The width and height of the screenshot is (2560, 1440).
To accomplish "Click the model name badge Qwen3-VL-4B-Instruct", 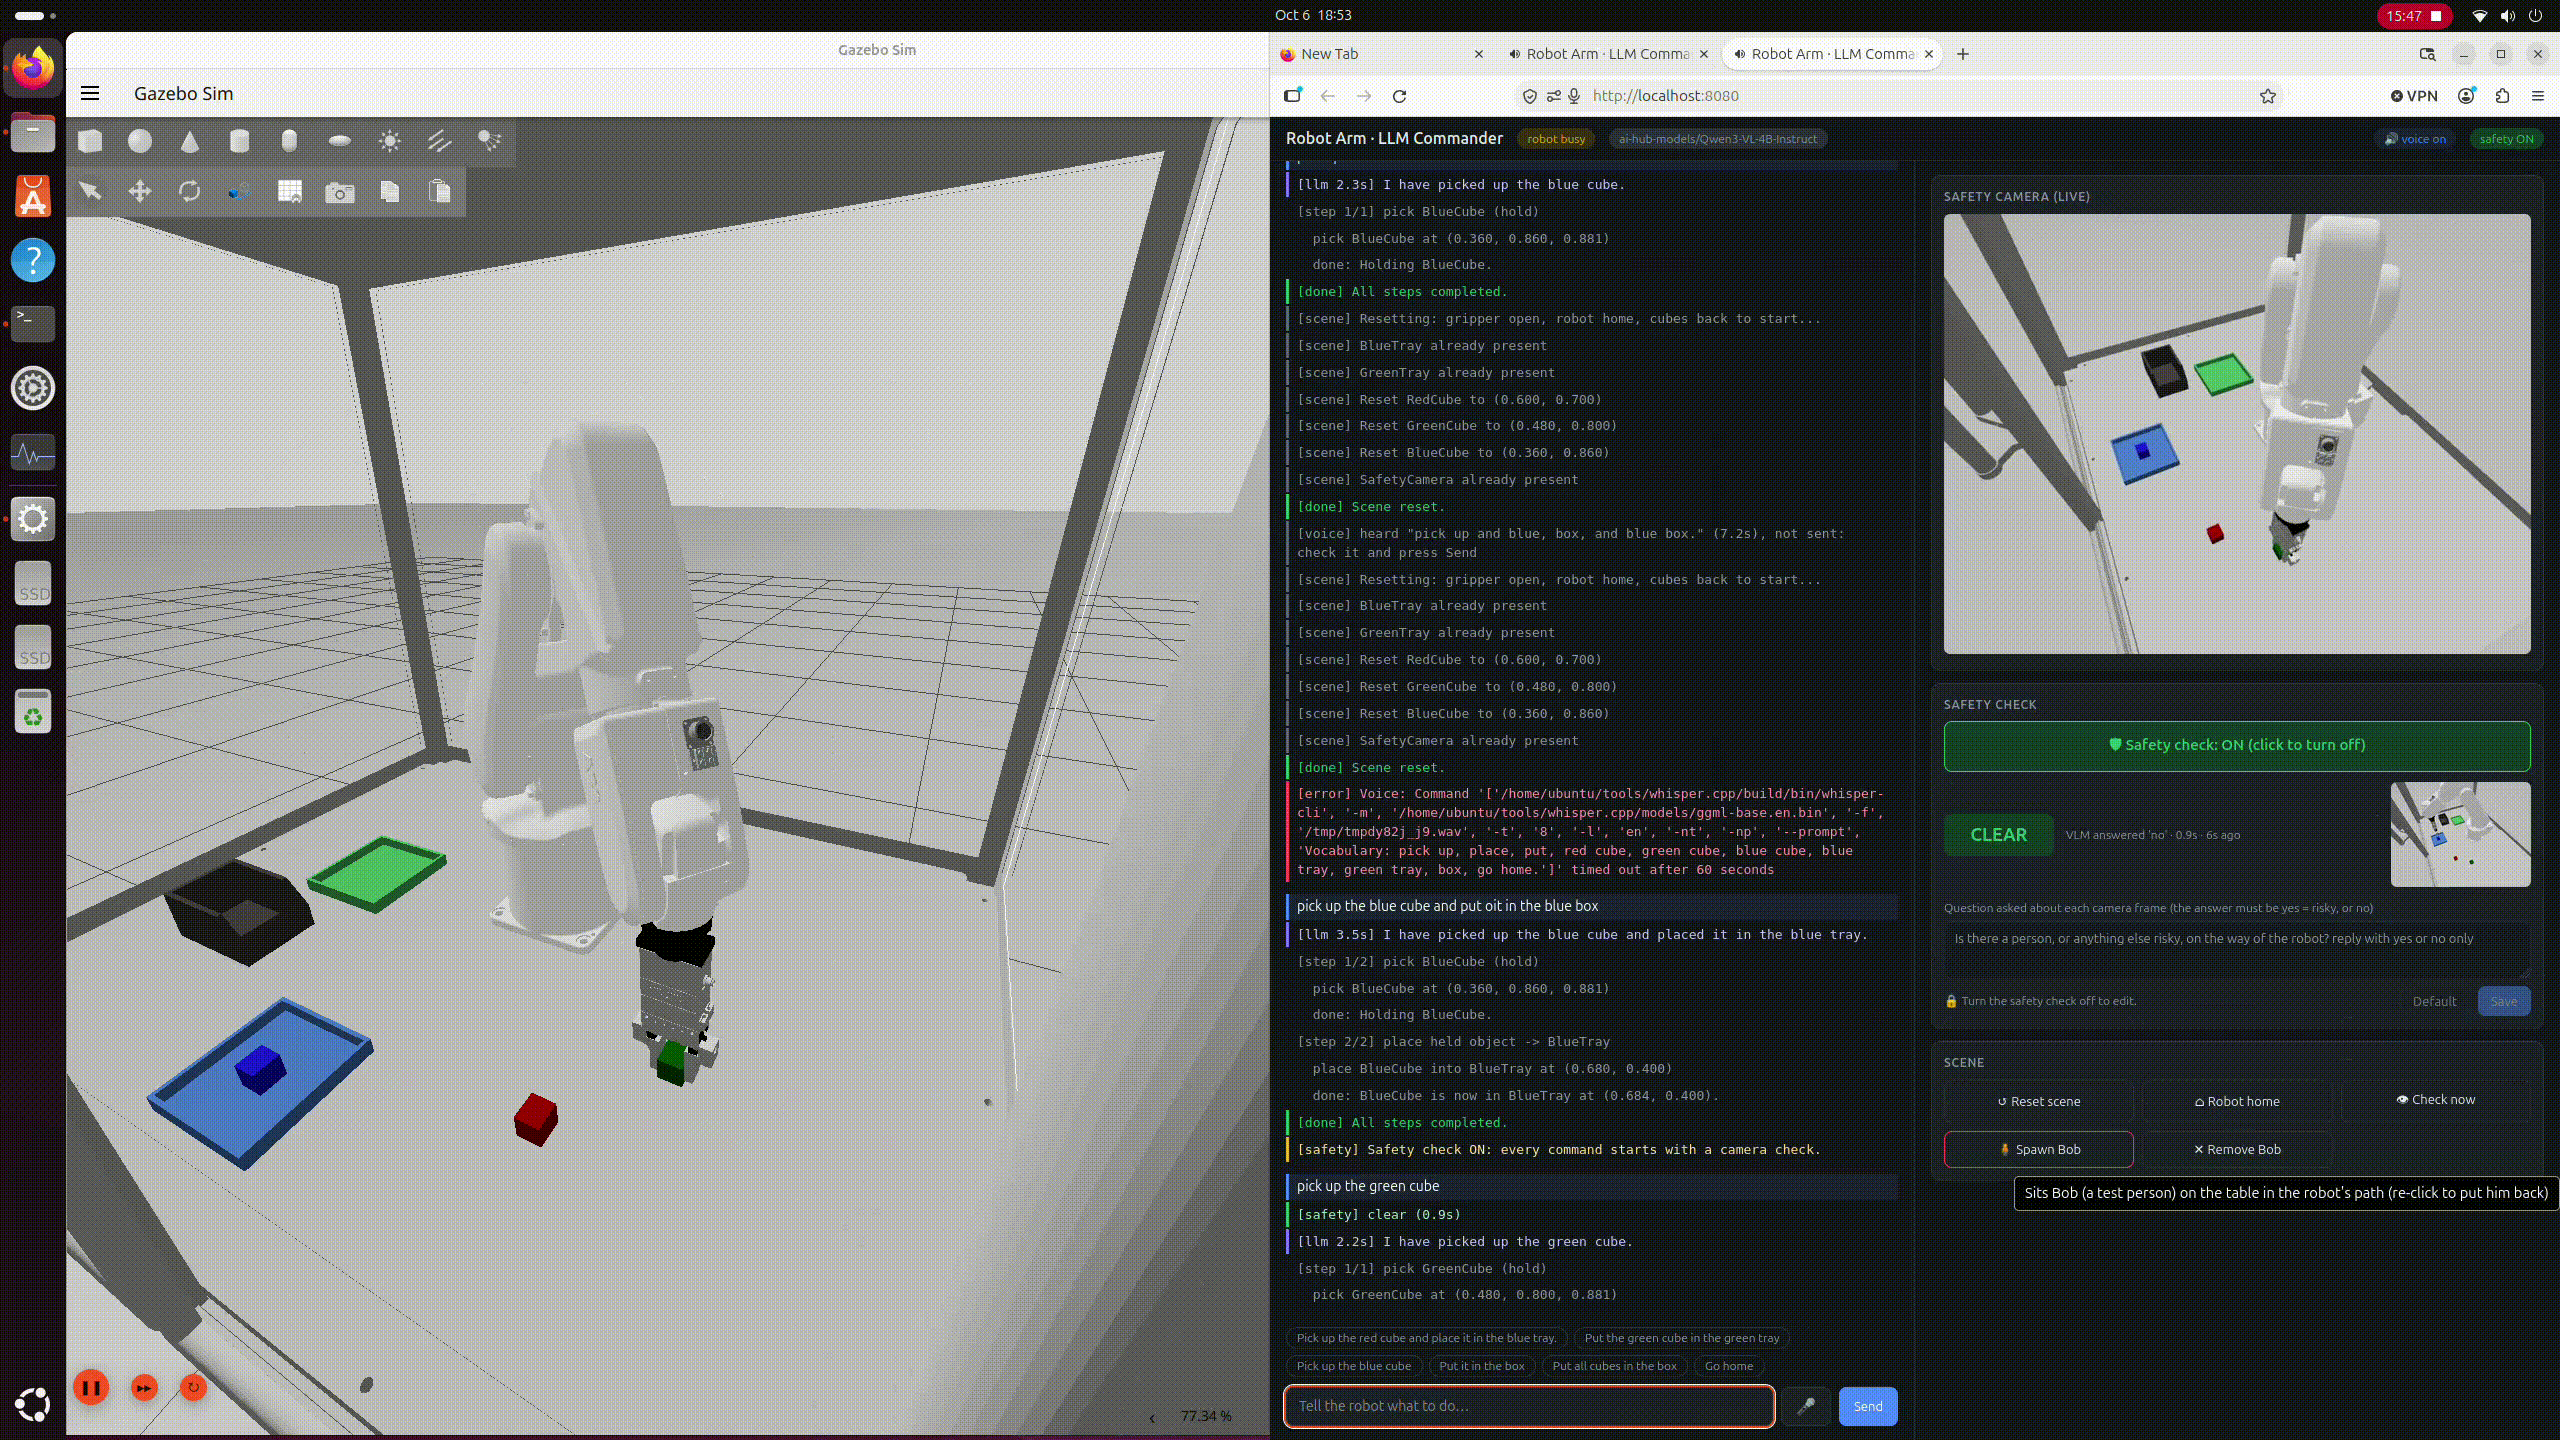I will [x=1718, y=139].
